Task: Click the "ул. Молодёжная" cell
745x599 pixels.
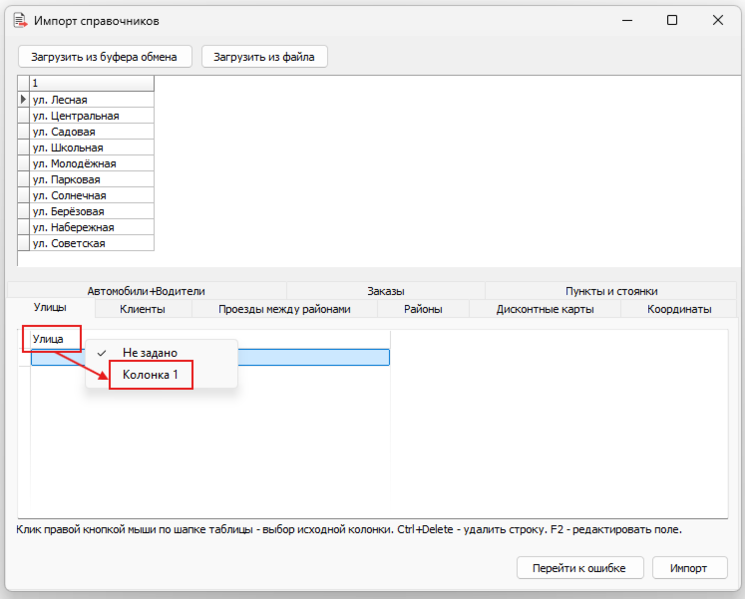Action: point(92,164)
